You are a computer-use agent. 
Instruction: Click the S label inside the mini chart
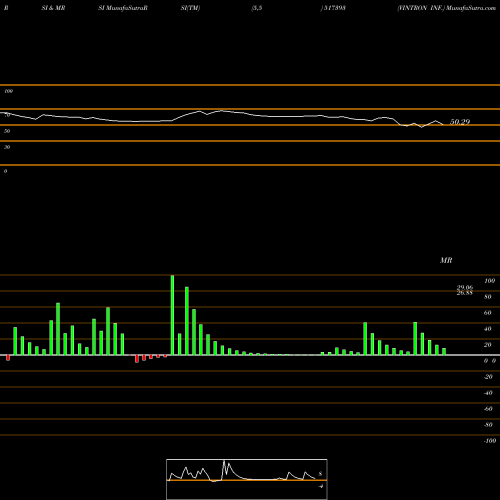[x=320, y=473]
